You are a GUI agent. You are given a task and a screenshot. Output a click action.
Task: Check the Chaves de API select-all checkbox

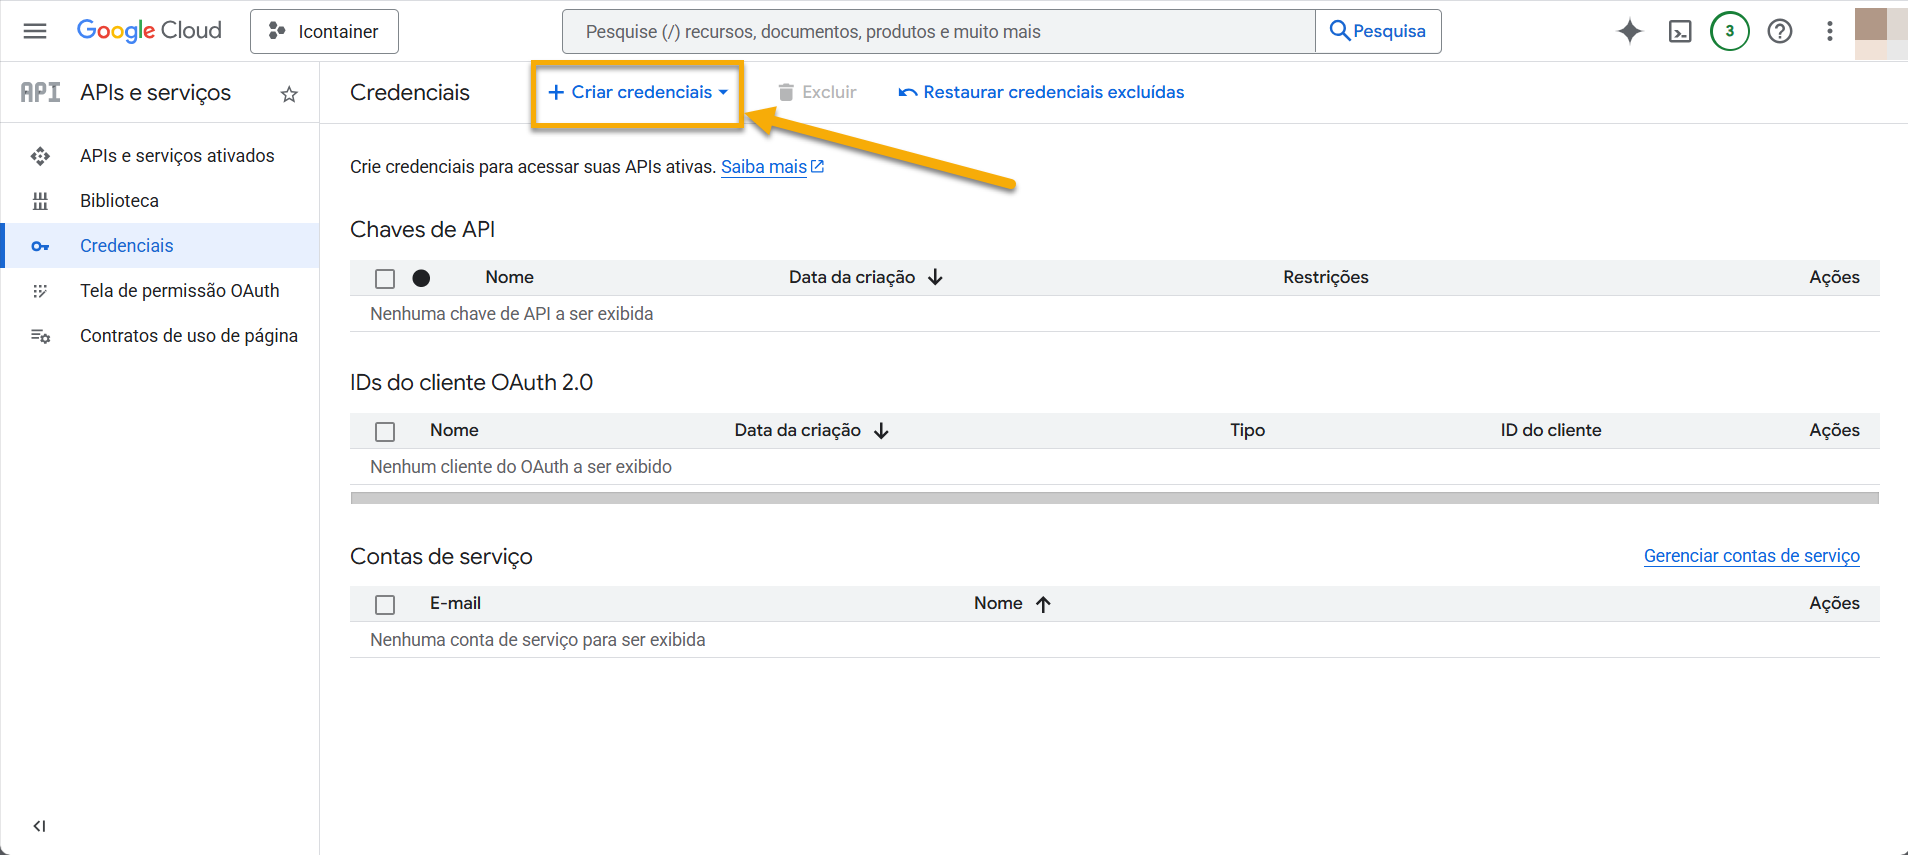click(385, 279)
